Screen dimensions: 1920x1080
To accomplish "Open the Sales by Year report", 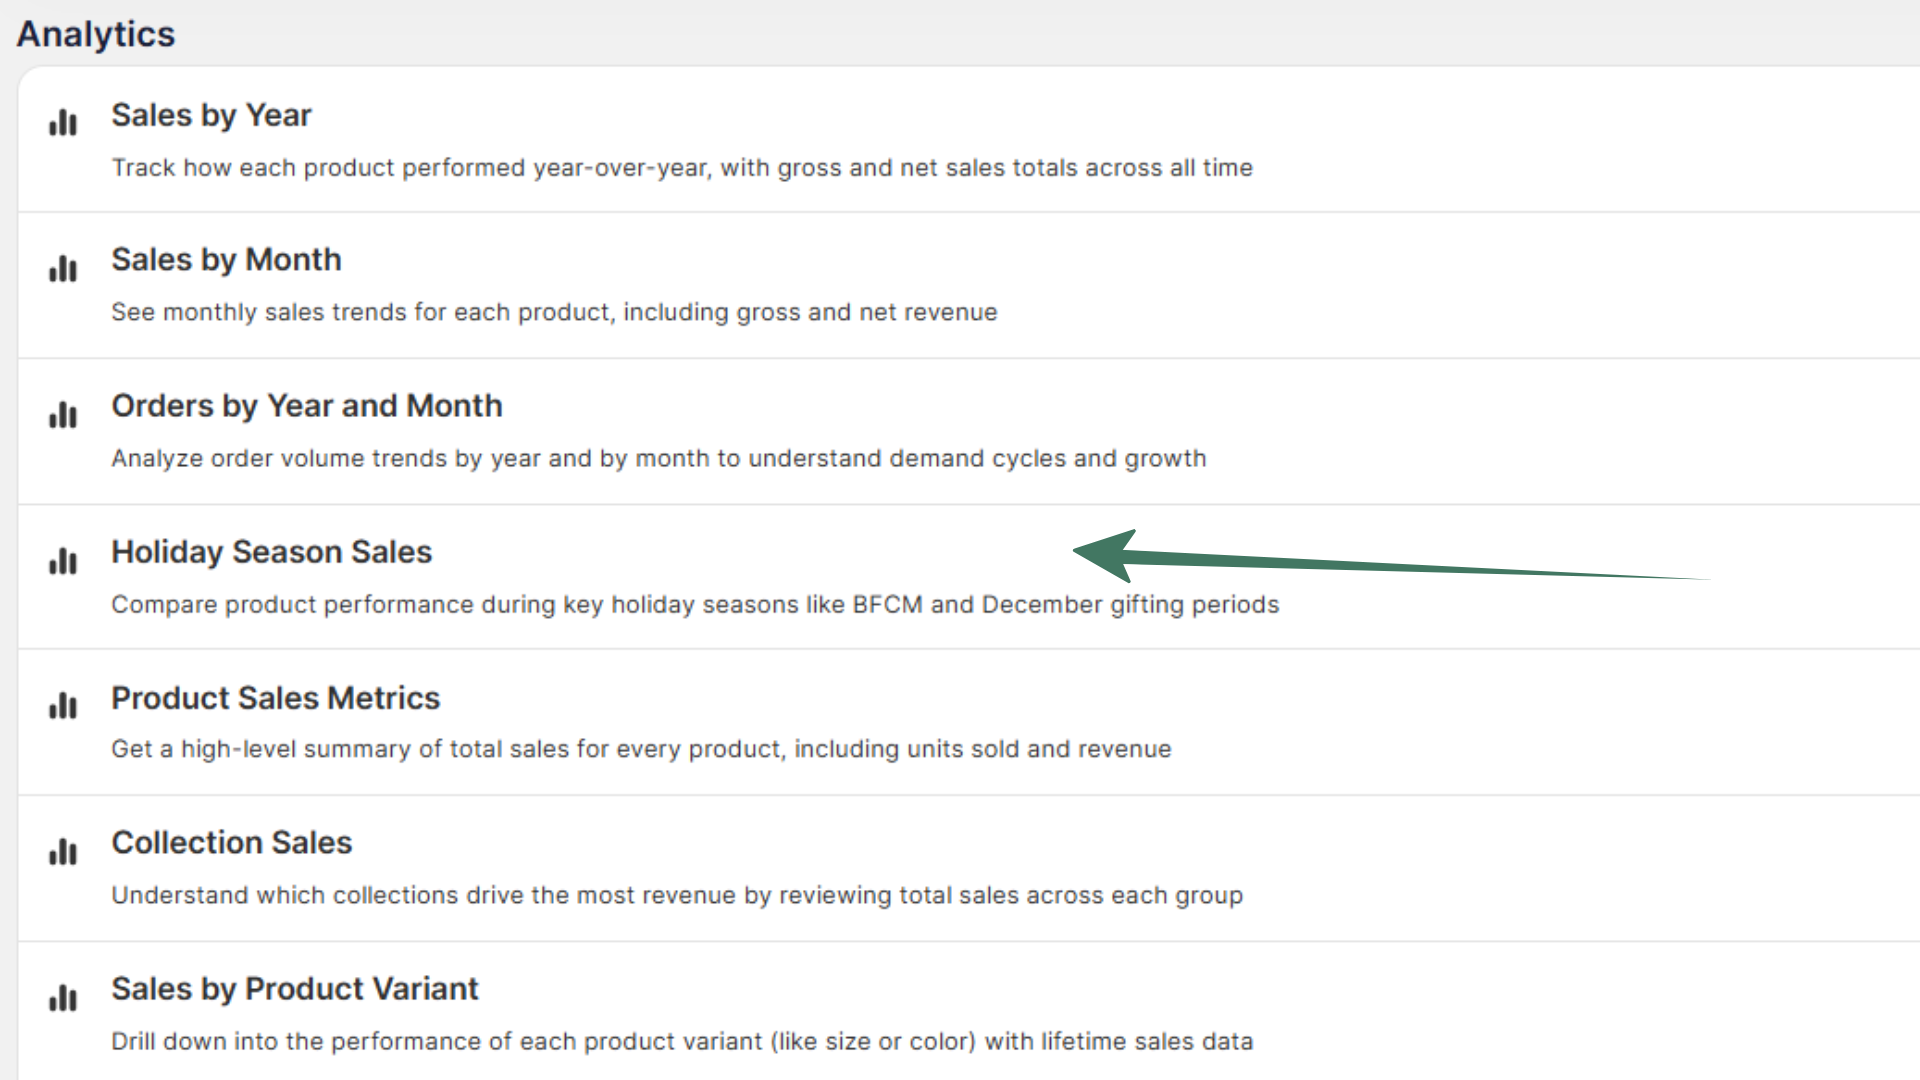I will point(211,115).
